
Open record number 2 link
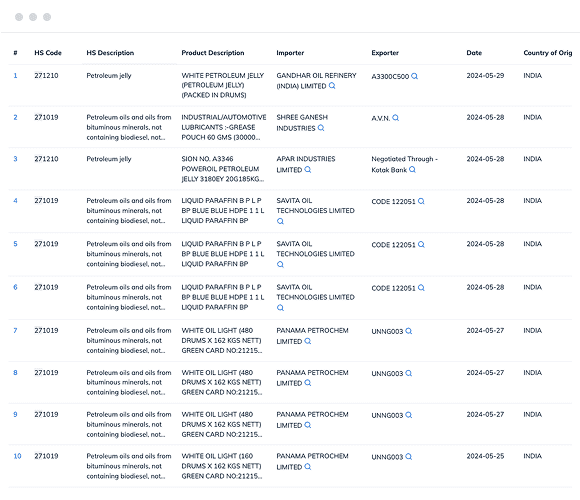pos(16,117)
